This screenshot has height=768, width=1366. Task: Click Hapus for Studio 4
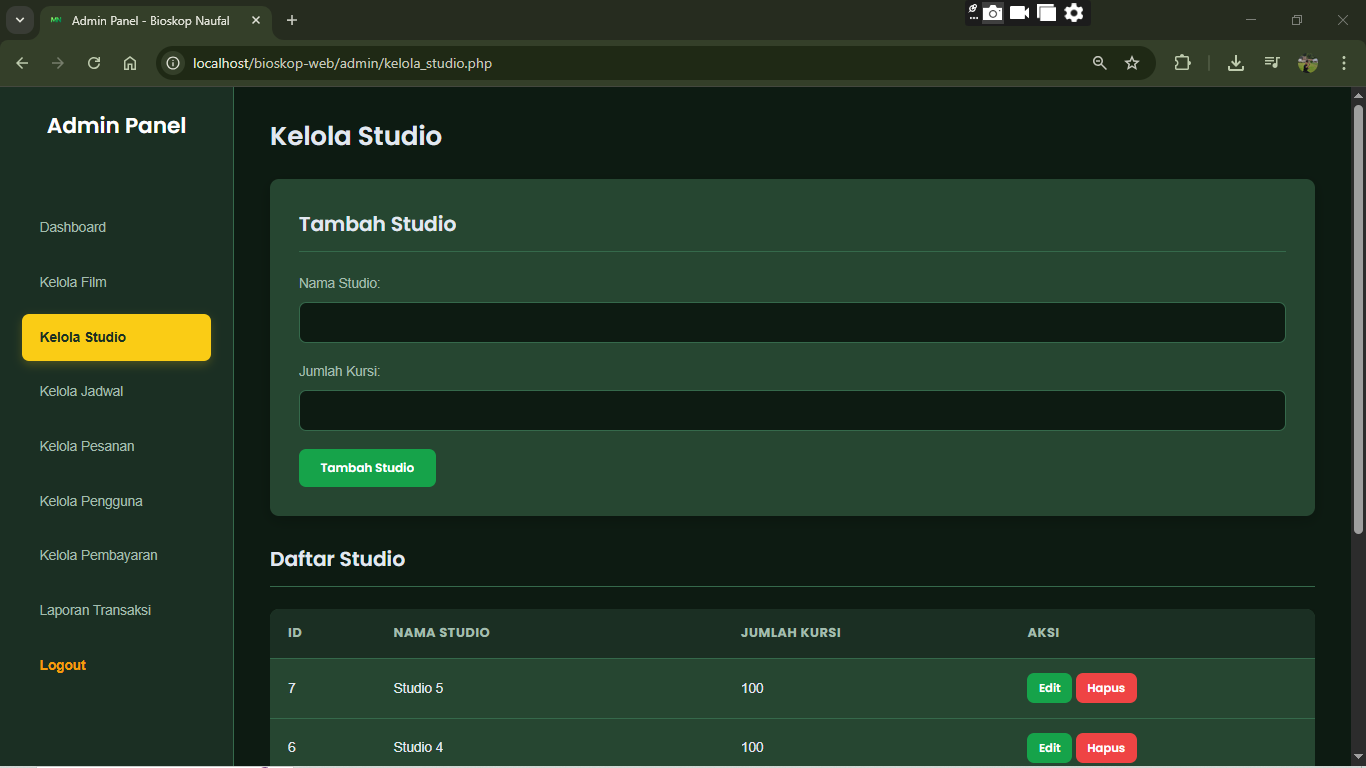(1106, 748)
